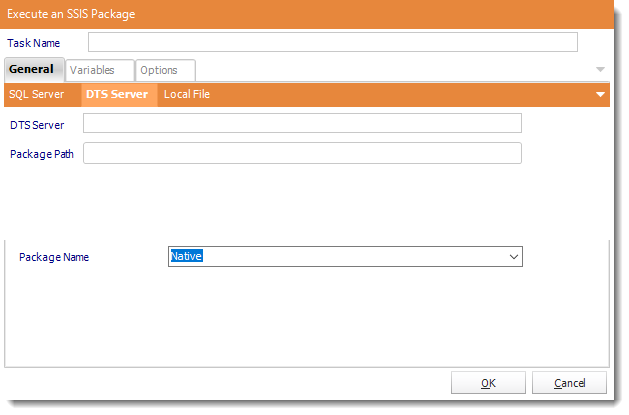Expand the white arrow on the orange bar
The height and width of the screenshot is (415, 629).
(x=600, y=95)
